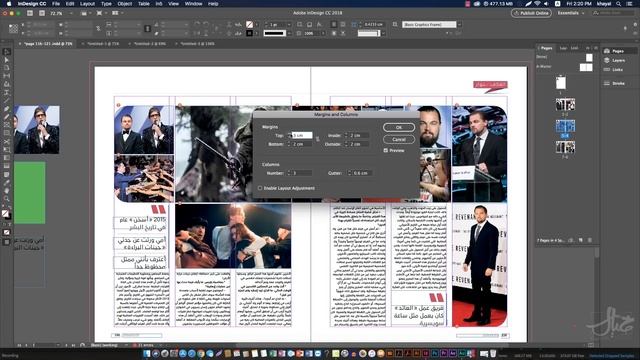The height and width of the screenshot is (360, 640).
Task: Select the Gradient Swatch tool
Action: [7, 158]
